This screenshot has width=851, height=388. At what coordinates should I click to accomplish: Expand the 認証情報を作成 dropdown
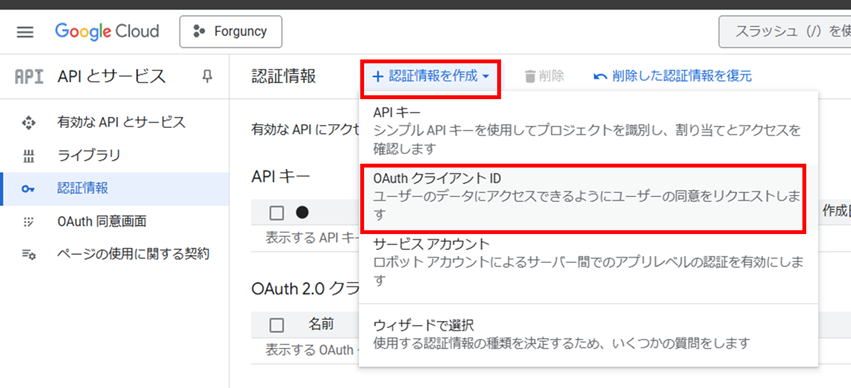431,77
